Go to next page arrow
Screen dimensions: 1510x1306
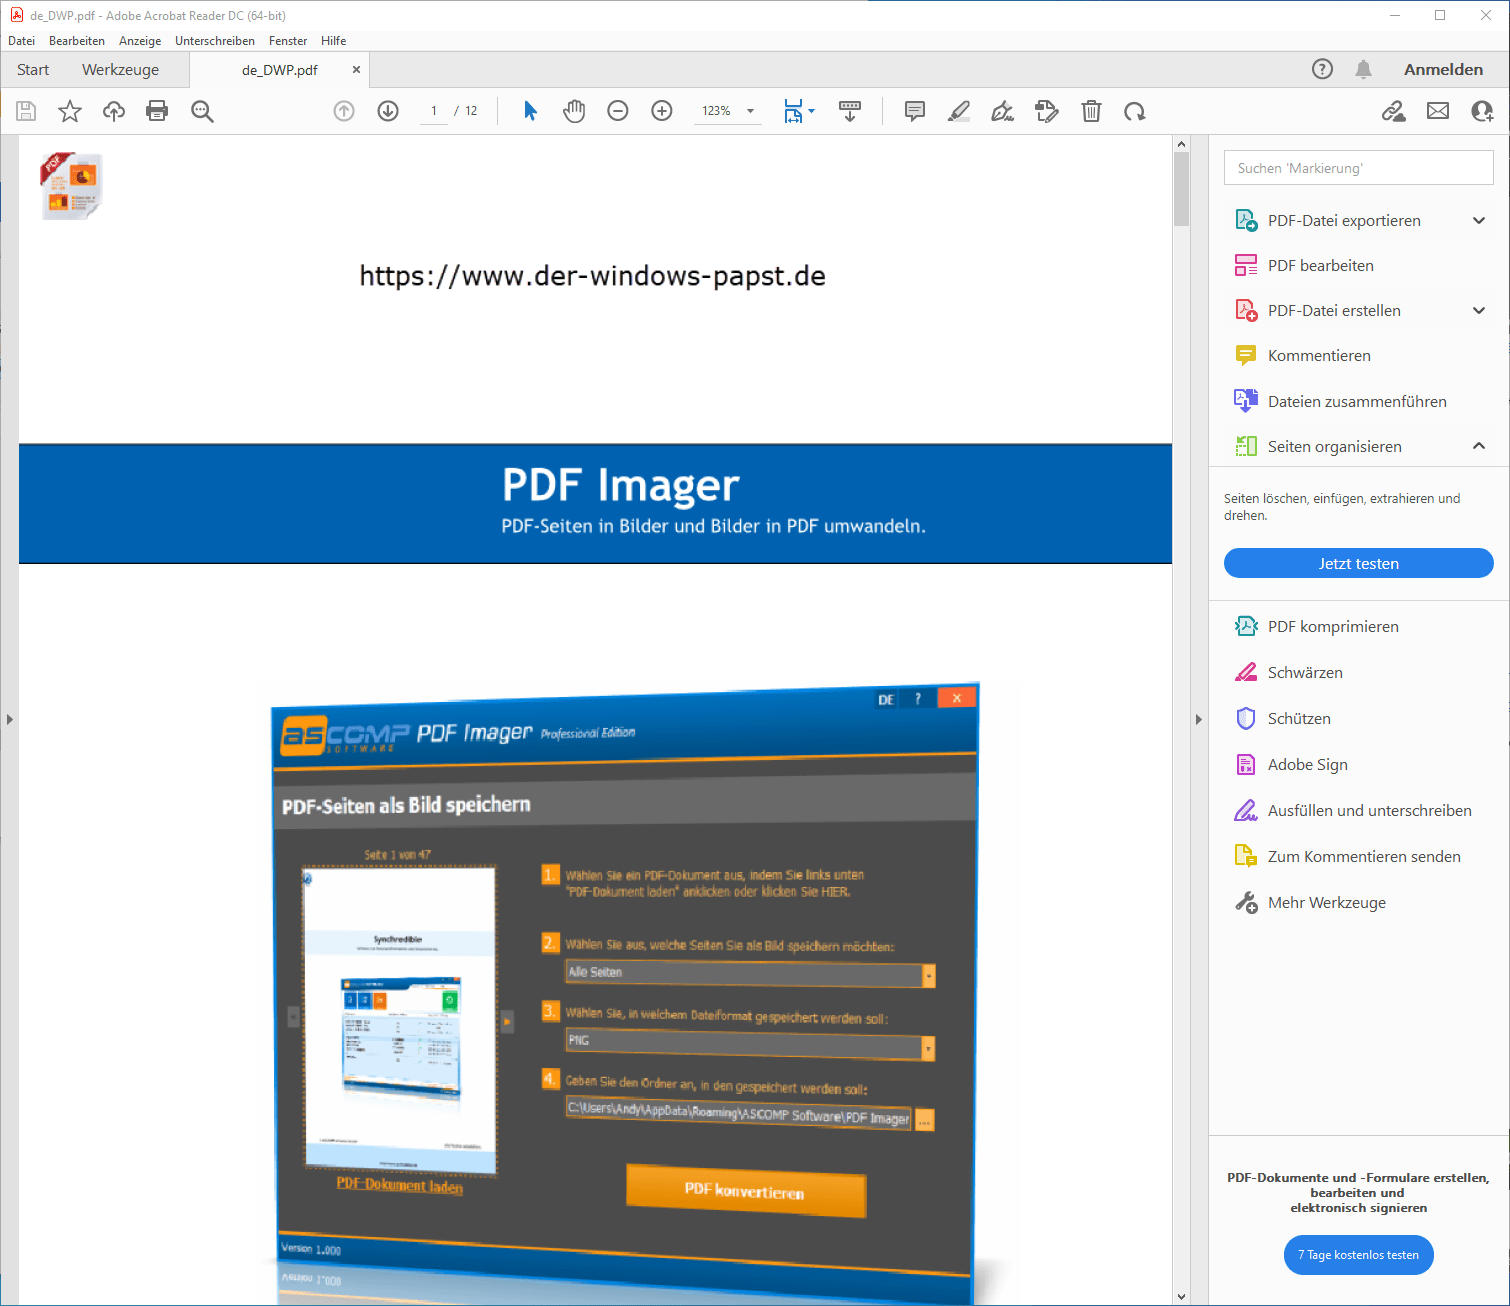pyautogui.click(x=388, y=111)
